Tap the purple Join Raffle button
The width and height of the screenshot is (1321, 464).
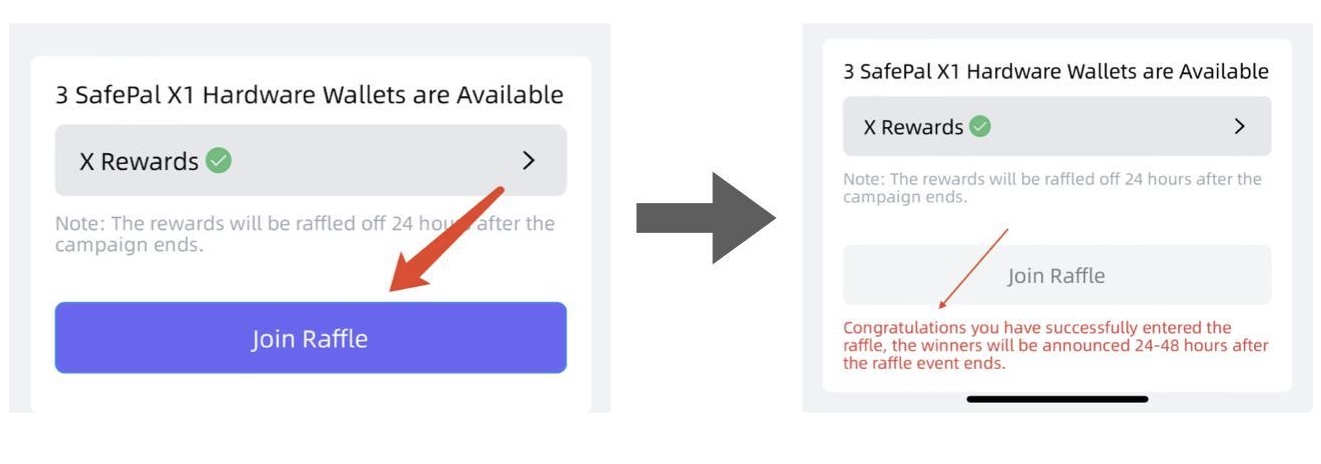point(310,338)
